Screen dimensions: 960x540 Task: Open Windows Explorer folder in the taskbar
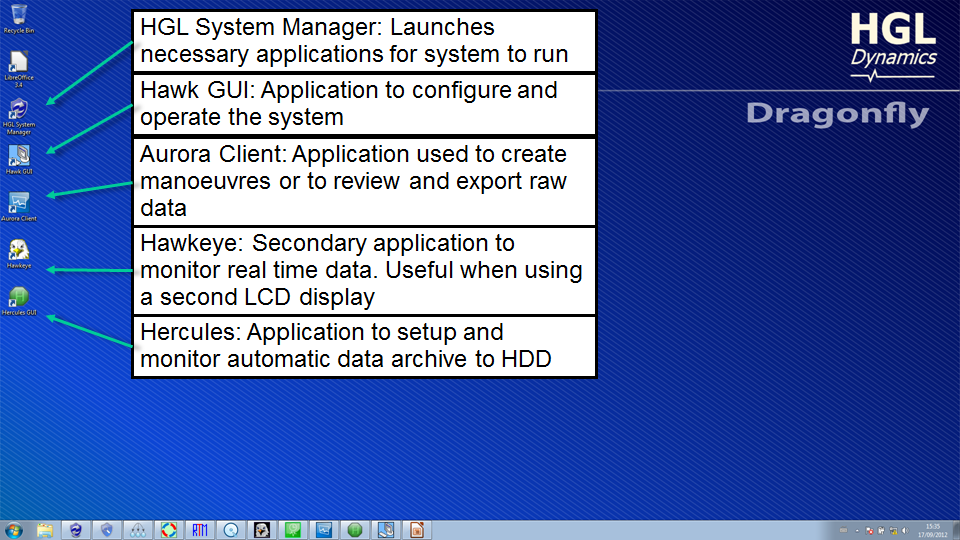click(45, 530)
